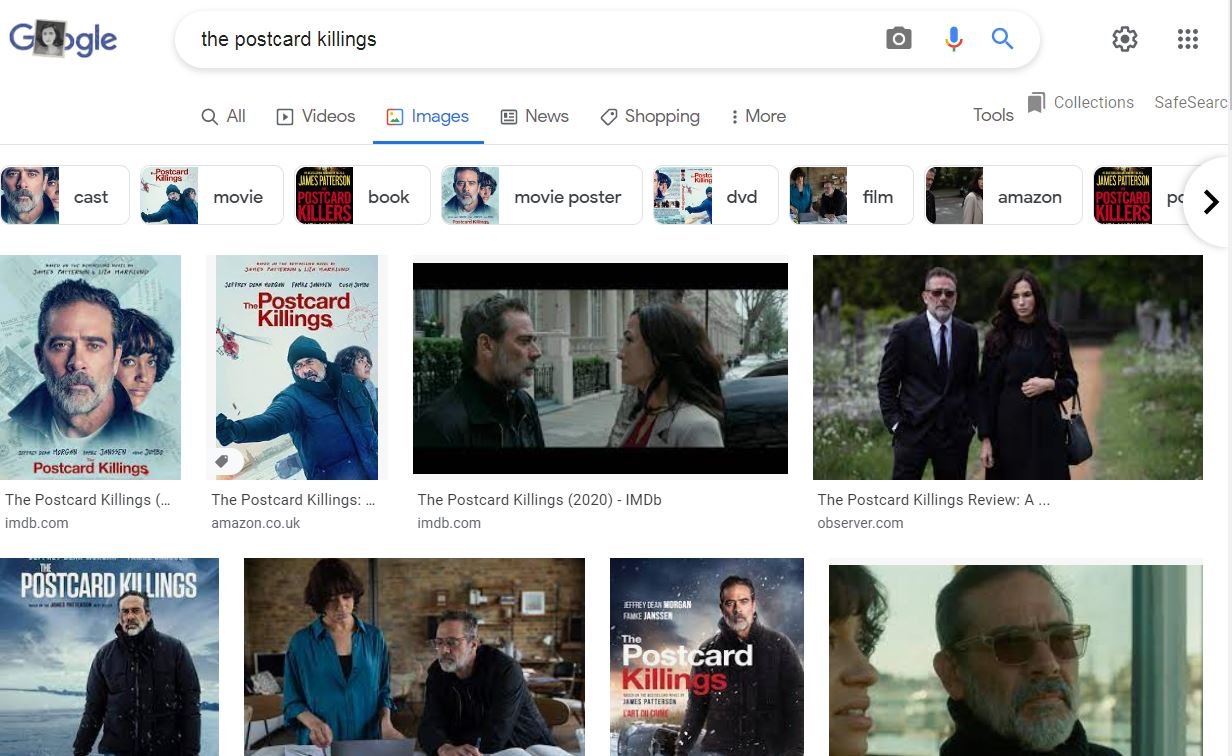1232x756 pixels.
Task: Open the 'The Postcard Killings Review: A ...' title
Action: coord(933,499)
